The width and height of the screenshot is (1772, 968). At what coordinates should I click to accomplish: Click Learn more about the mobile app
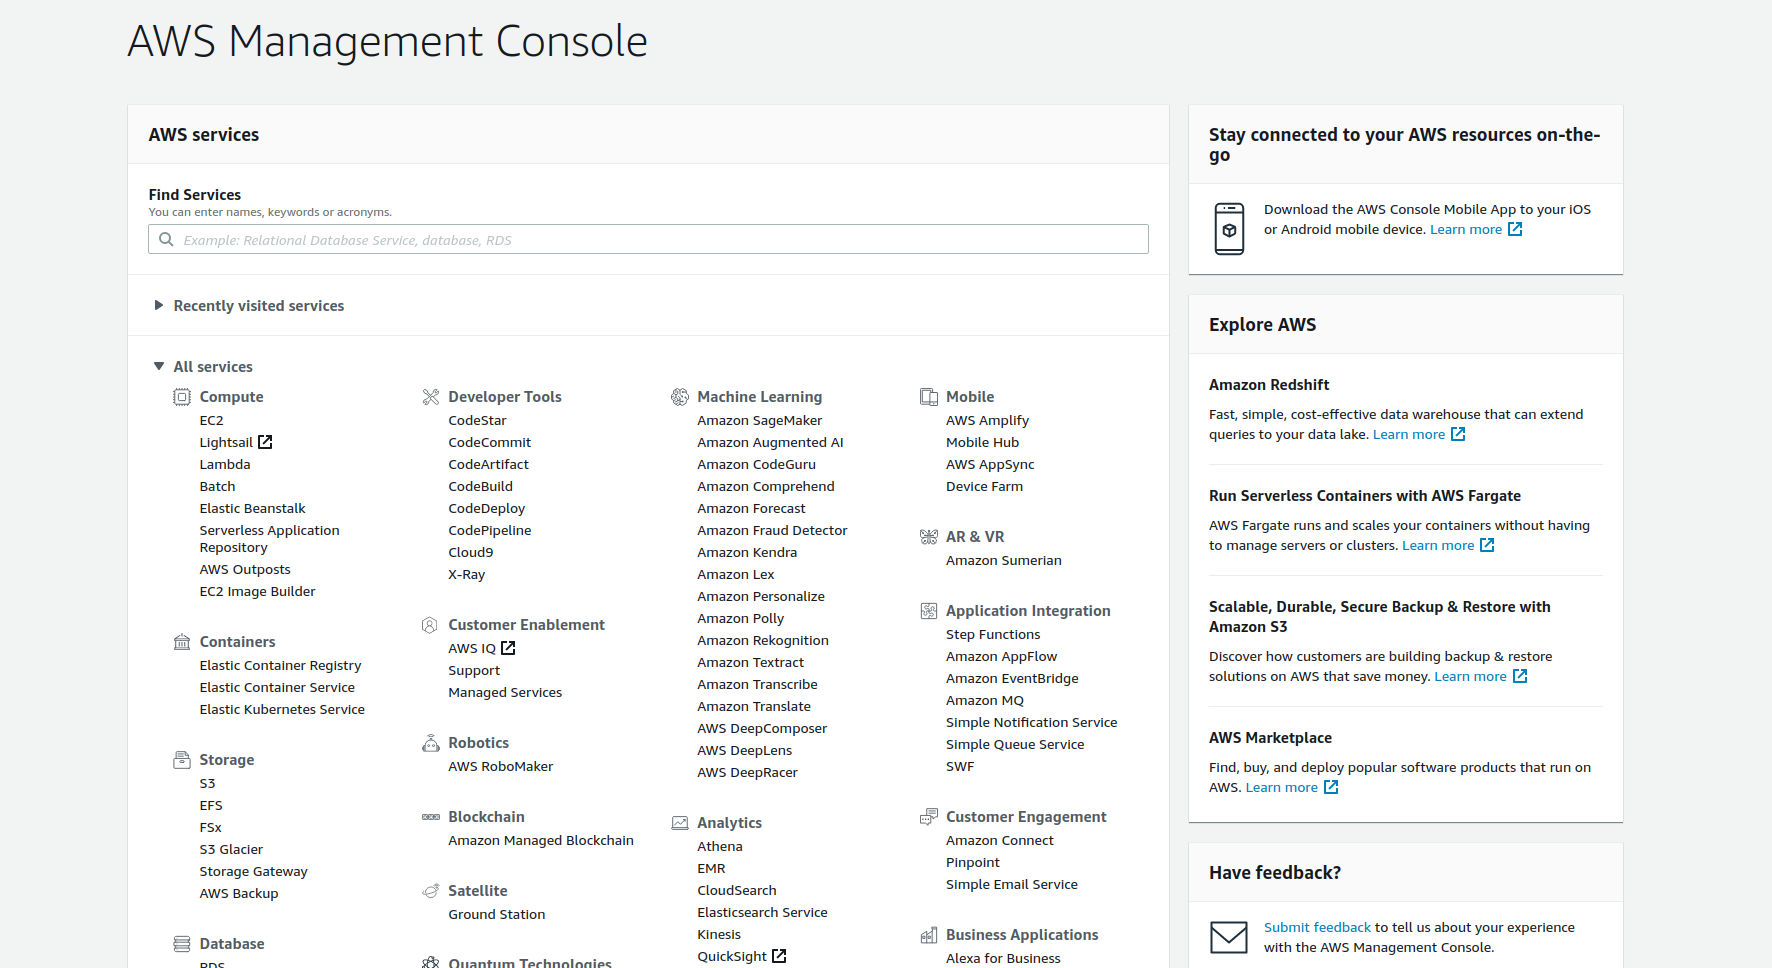[x=1466, y=229]
